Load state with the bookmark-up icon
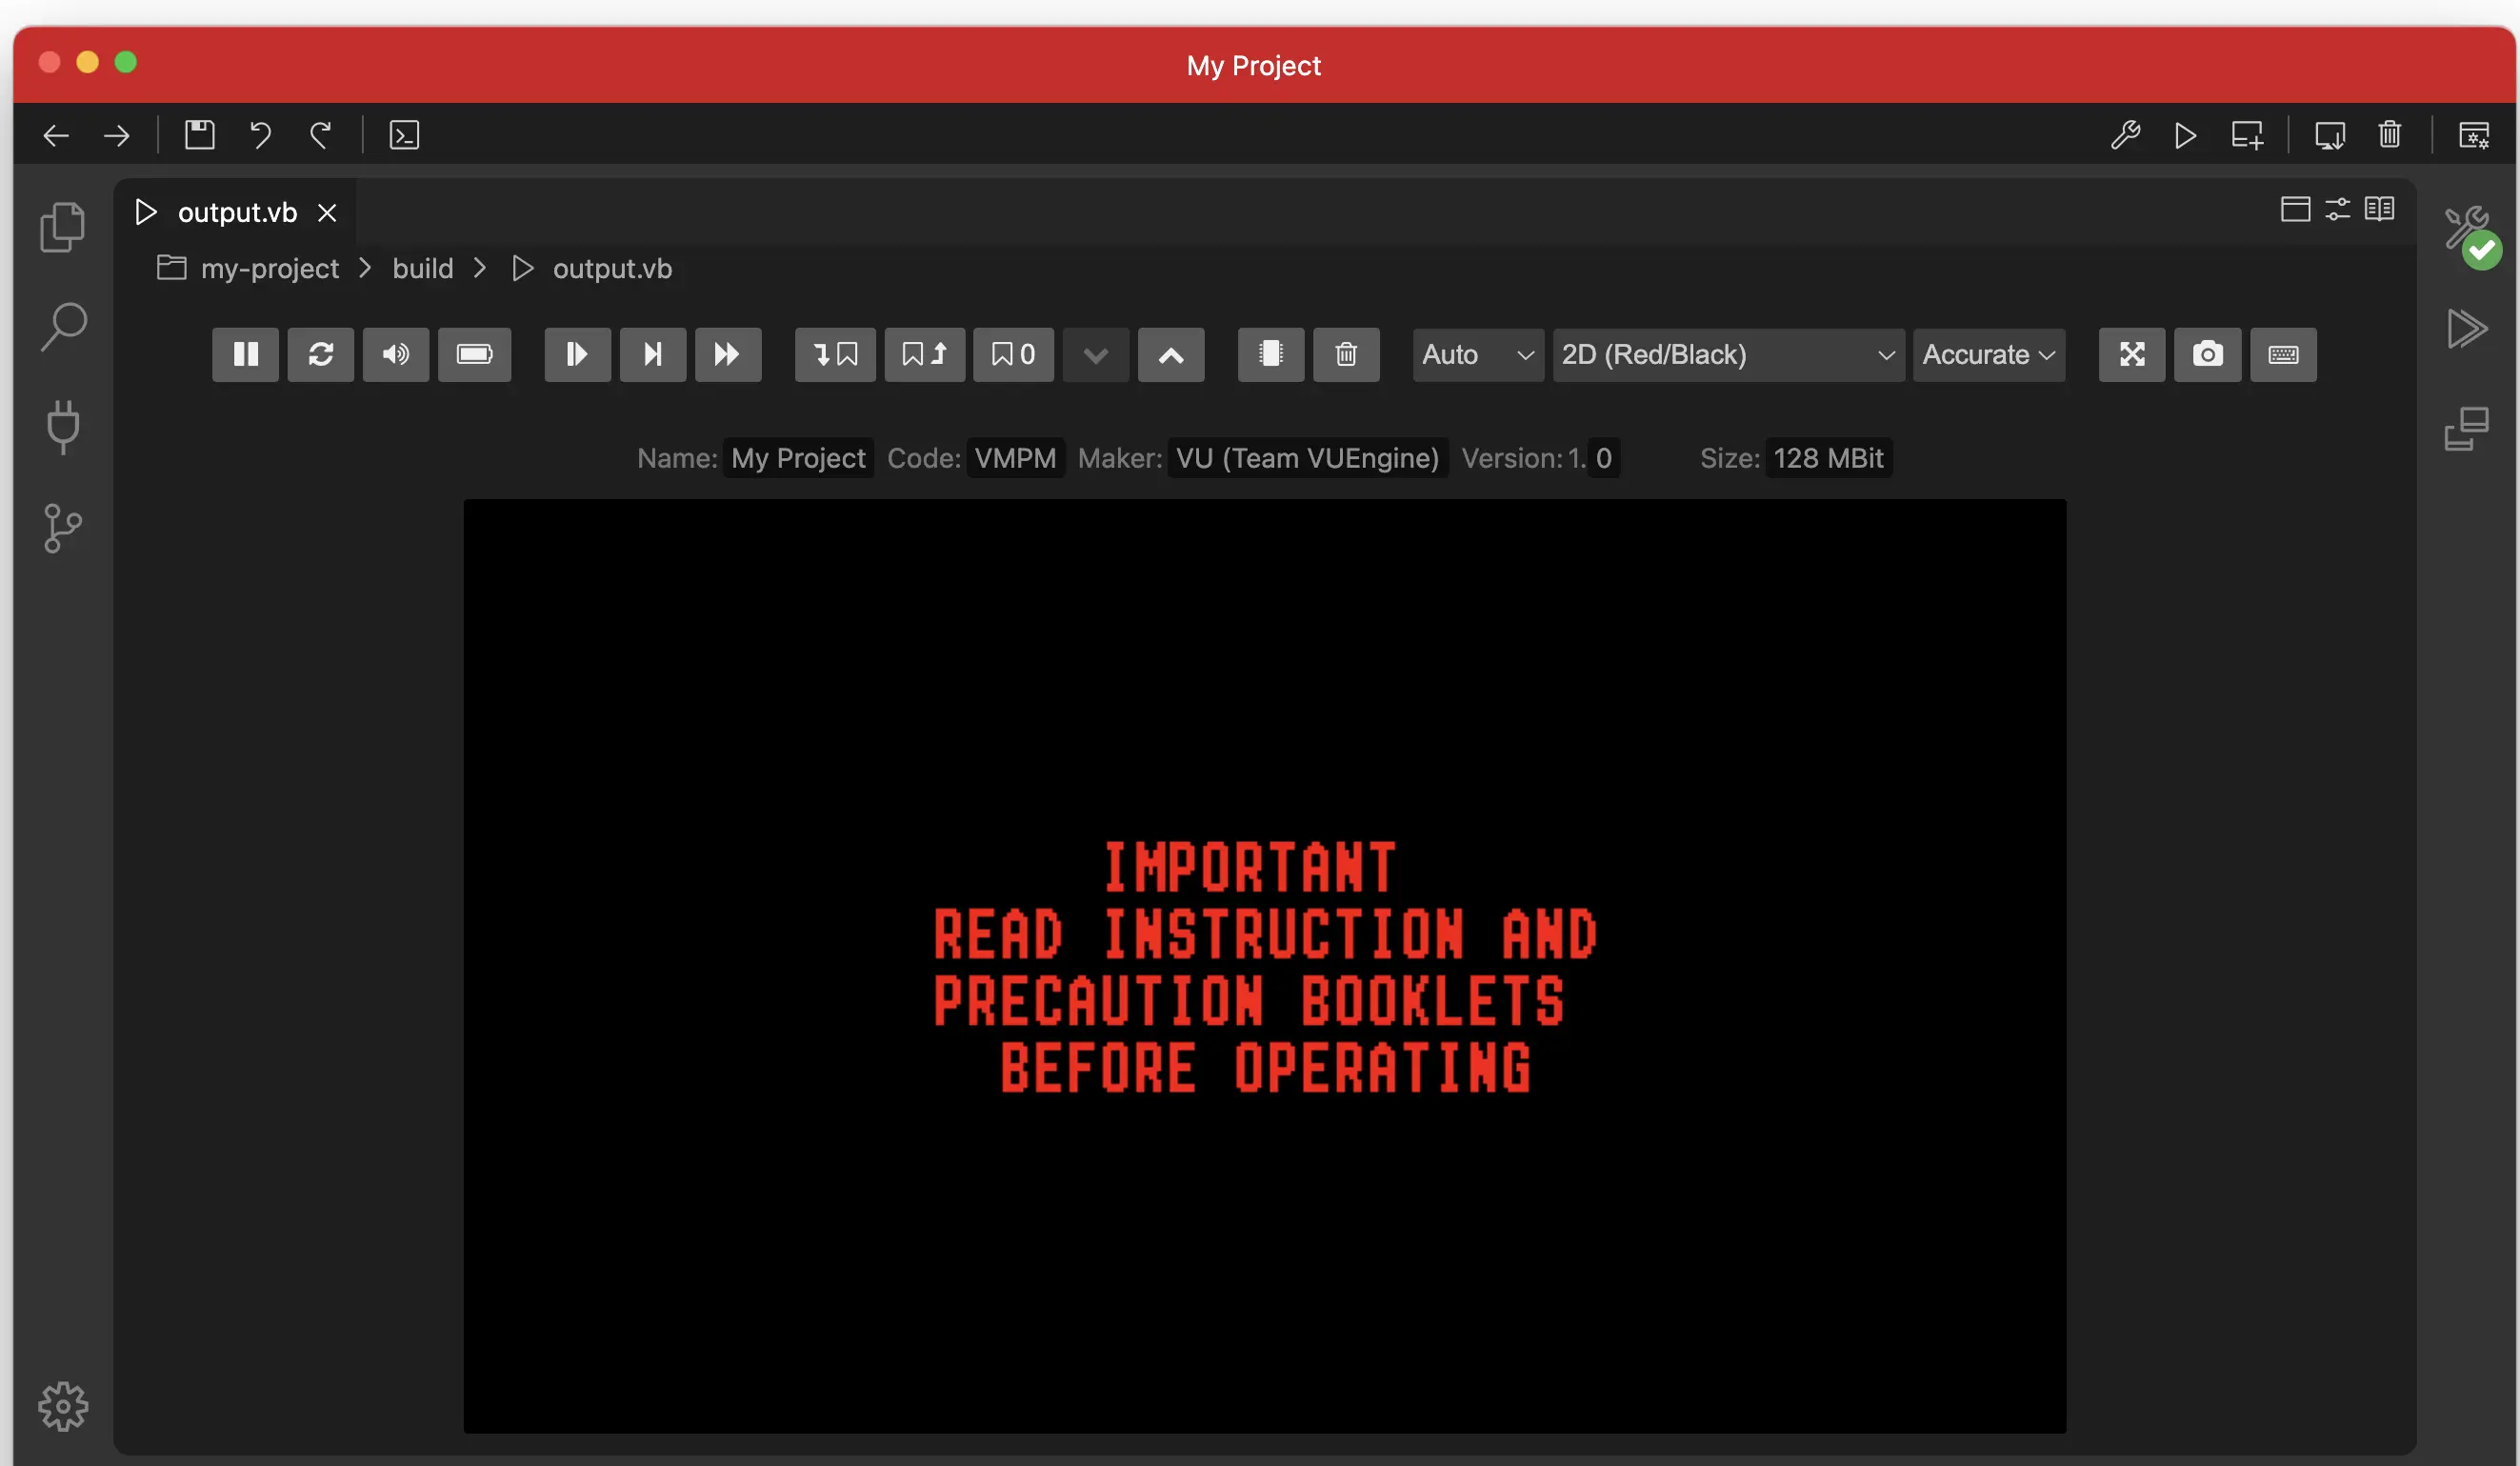This screenshot has width=2520, height=1466. point(924,354)
